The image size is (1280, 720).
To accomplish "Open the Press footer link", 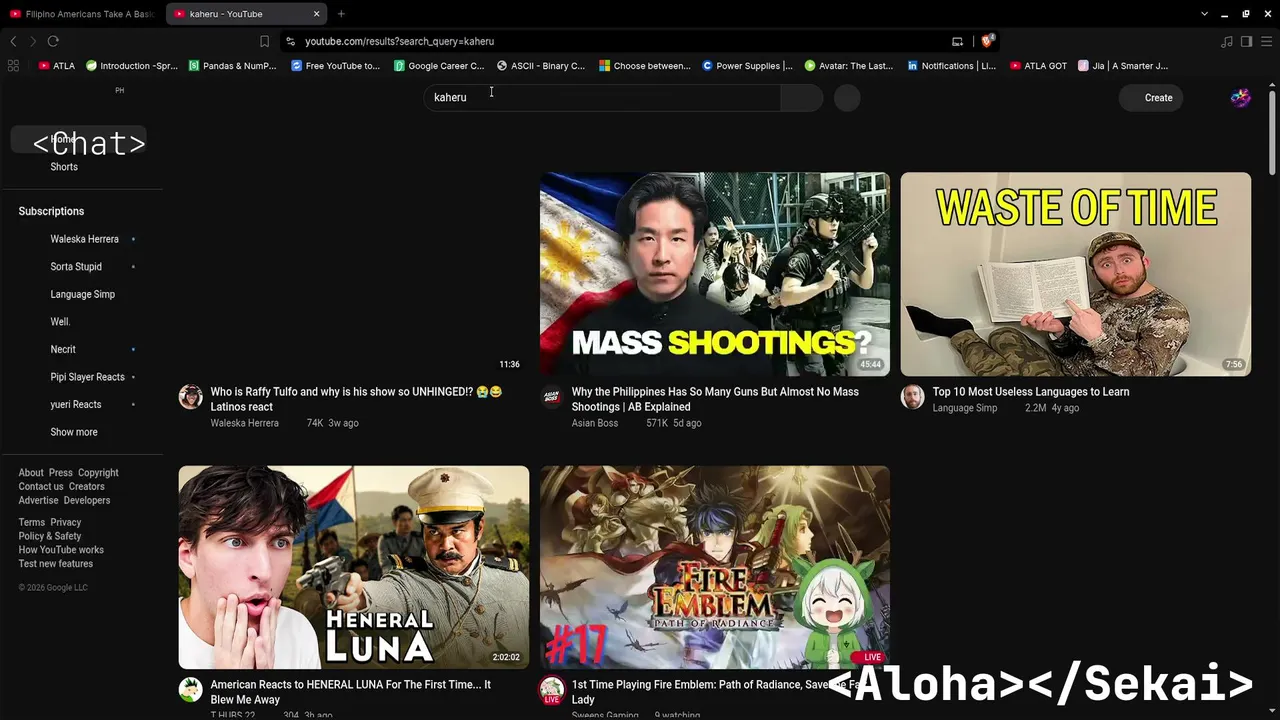I will [61, 473].
